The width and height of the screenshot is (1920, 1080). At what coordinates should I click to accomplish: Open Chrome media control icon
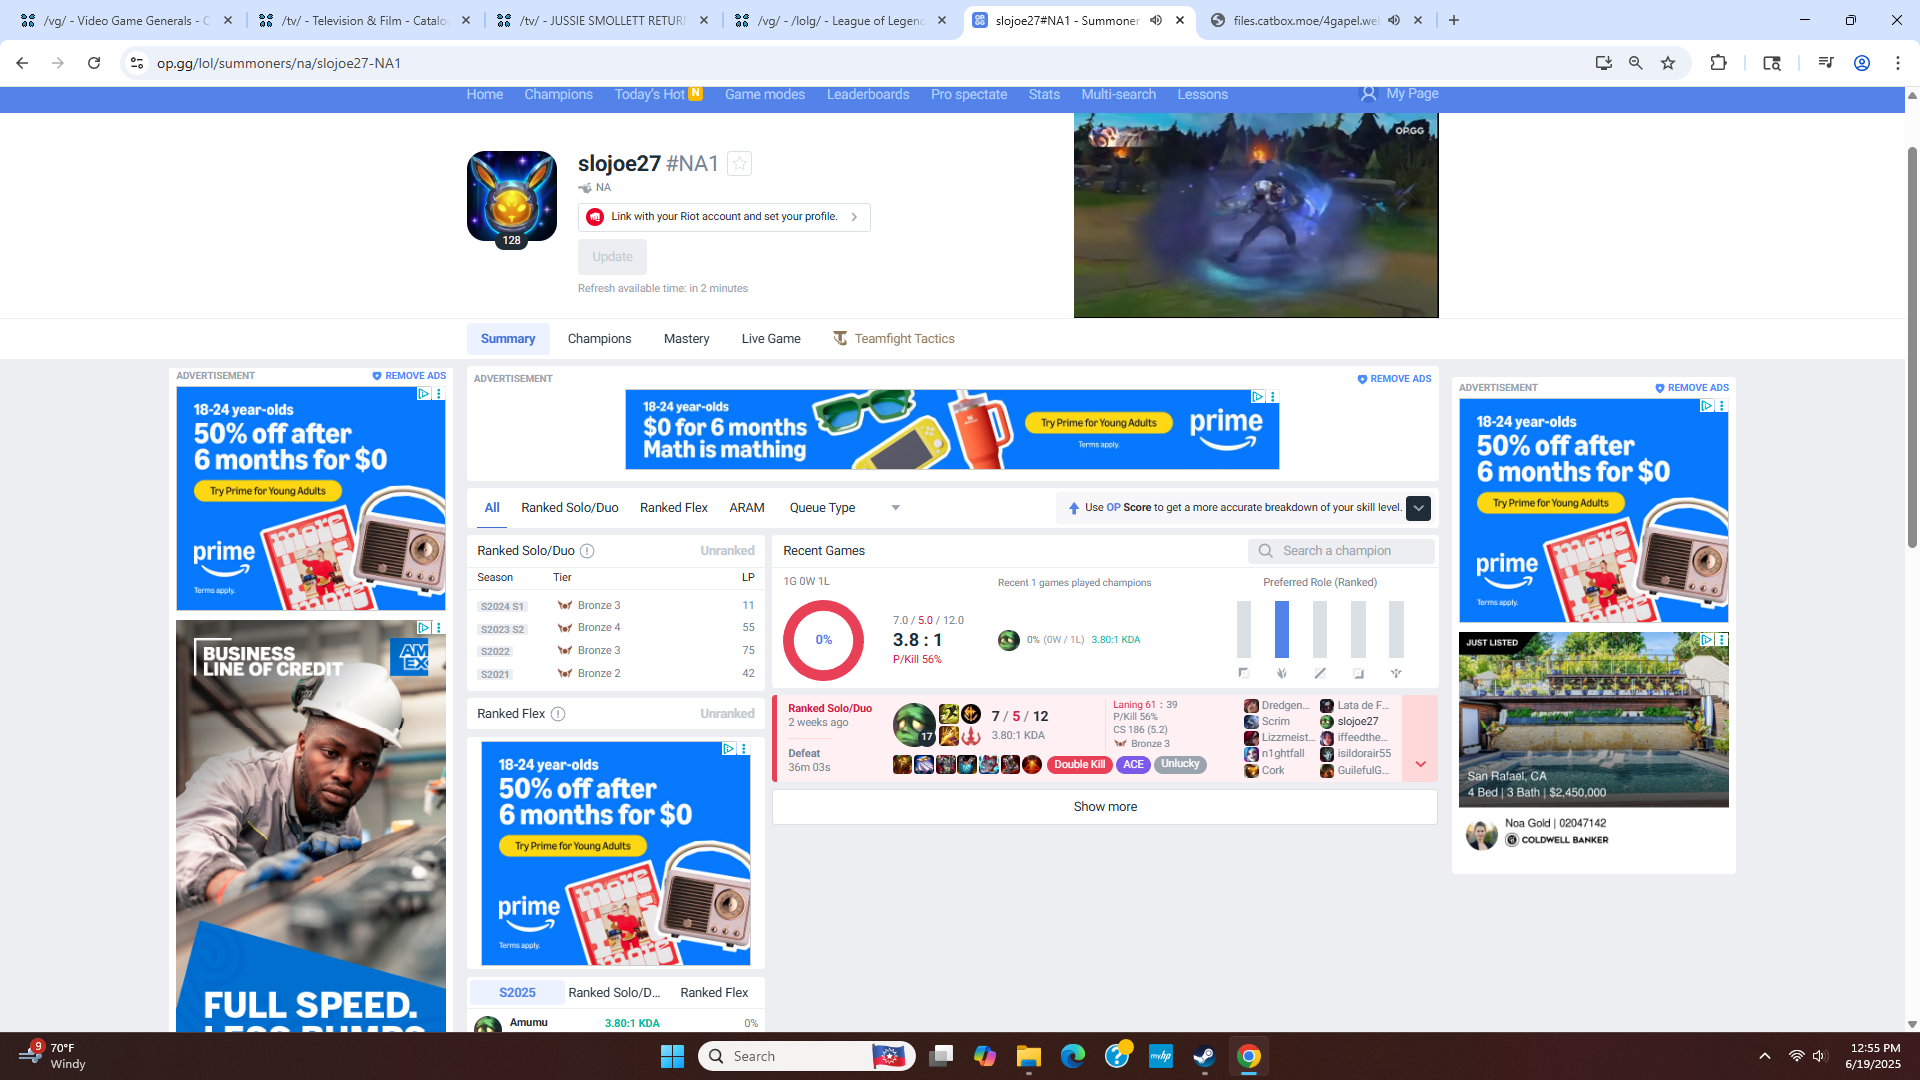(x=1825, y=63)
